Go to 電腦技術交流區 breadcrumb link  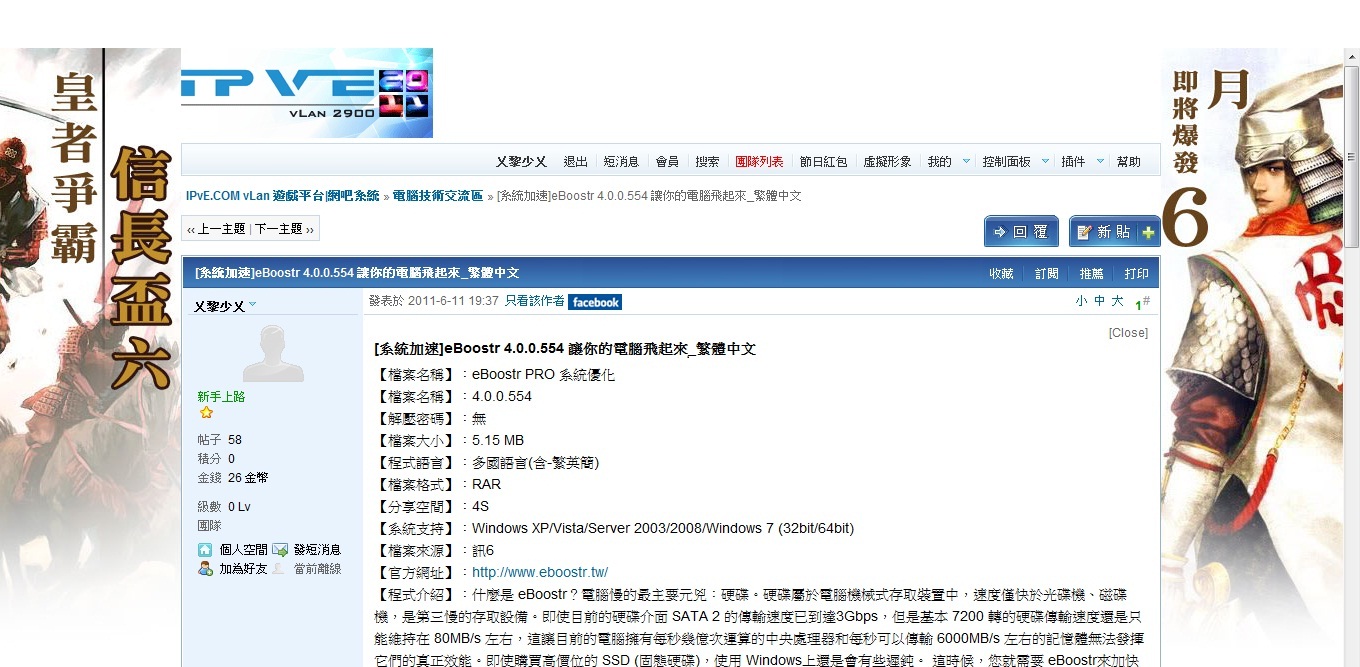pyautogui.click(x=438, y=196)
